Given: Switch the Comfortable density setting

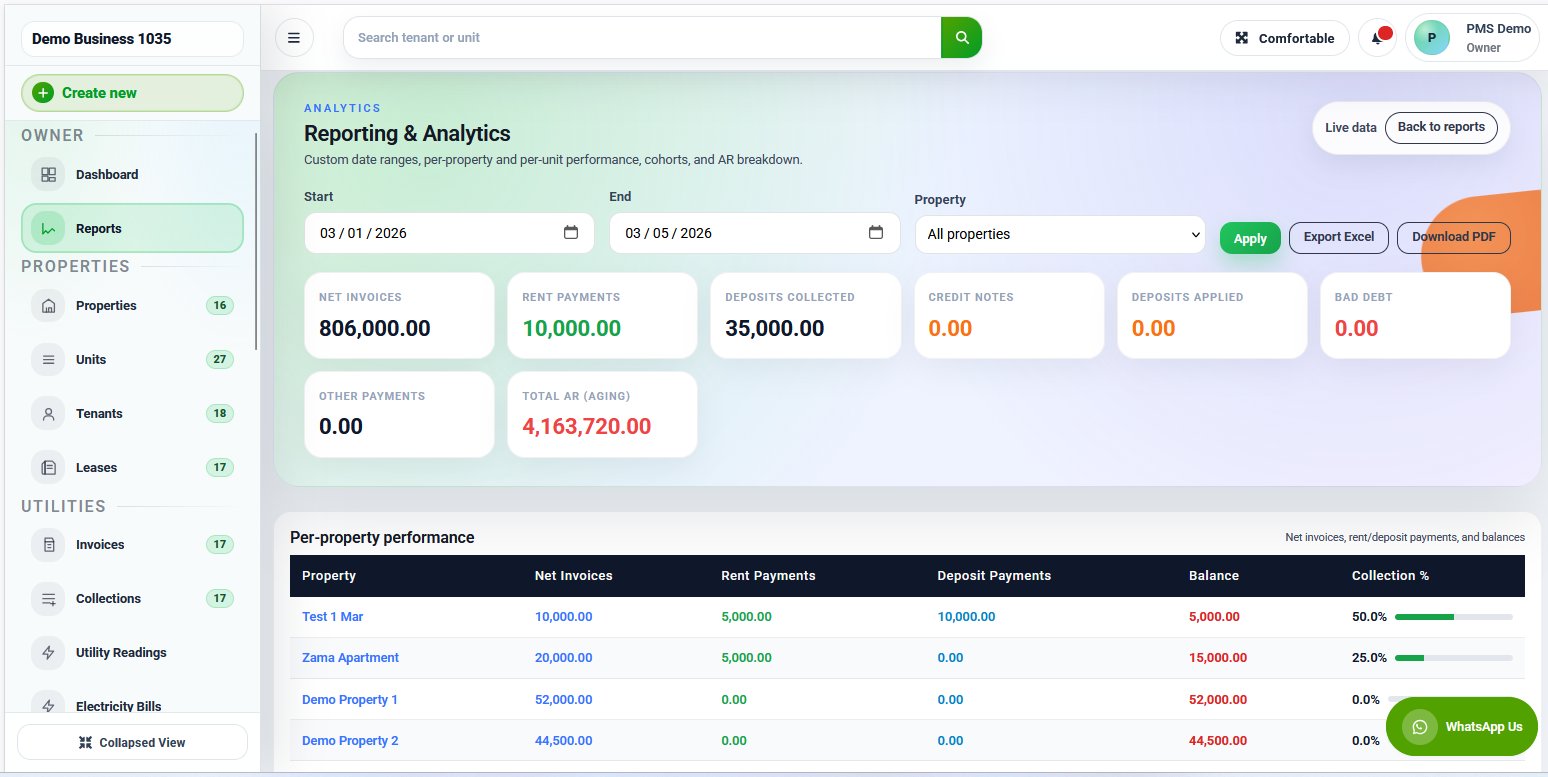Looking at the screenshot, I should point(1284,37).
